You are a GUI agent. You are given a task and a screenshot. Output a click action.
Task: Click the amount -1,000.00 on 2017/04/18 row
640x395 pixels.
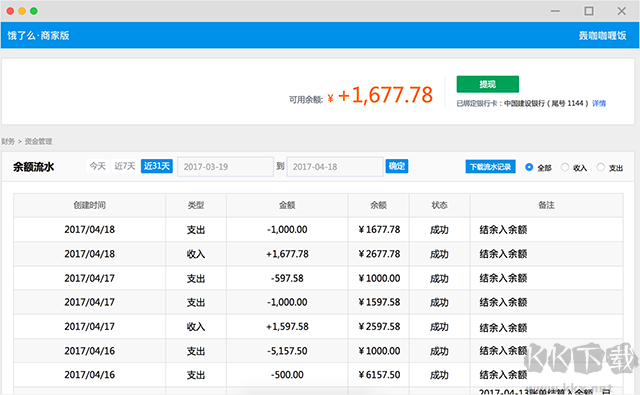287,229
